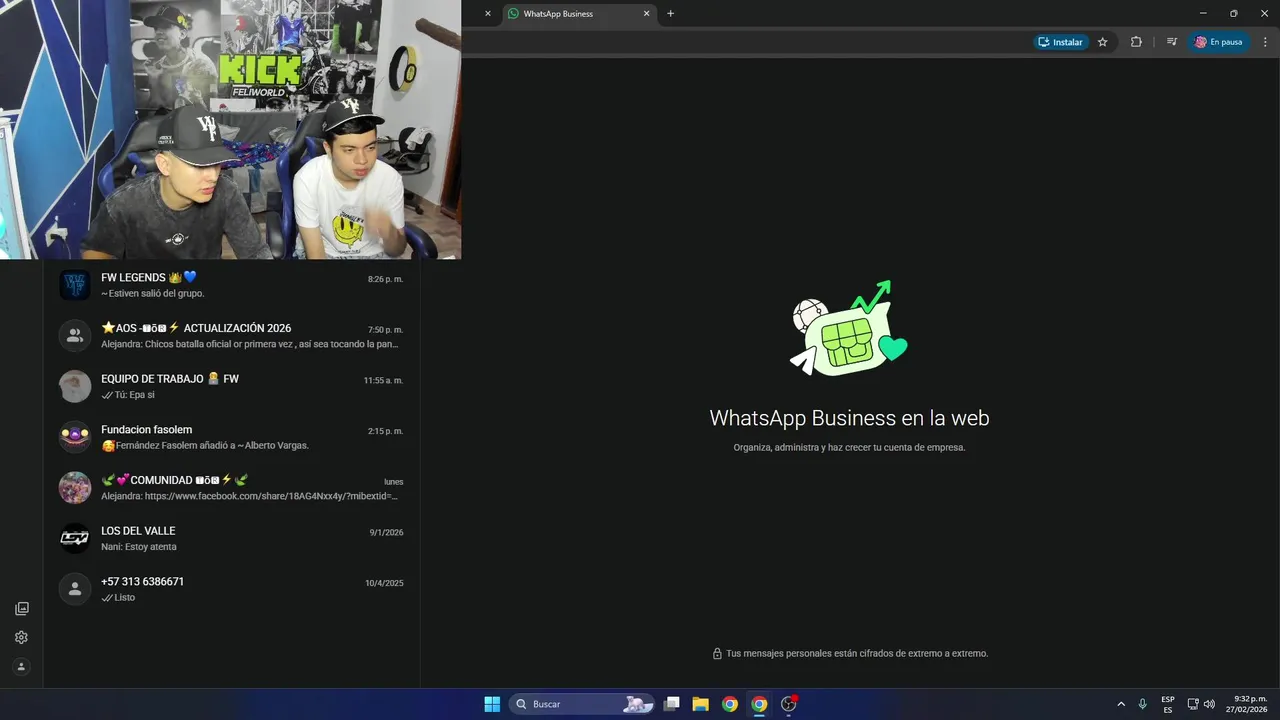Image resolution: width=1280 pixels, height=720 pixels.
Task: Click the facebook.com share link preview
Action: click(x=250, y=496)
